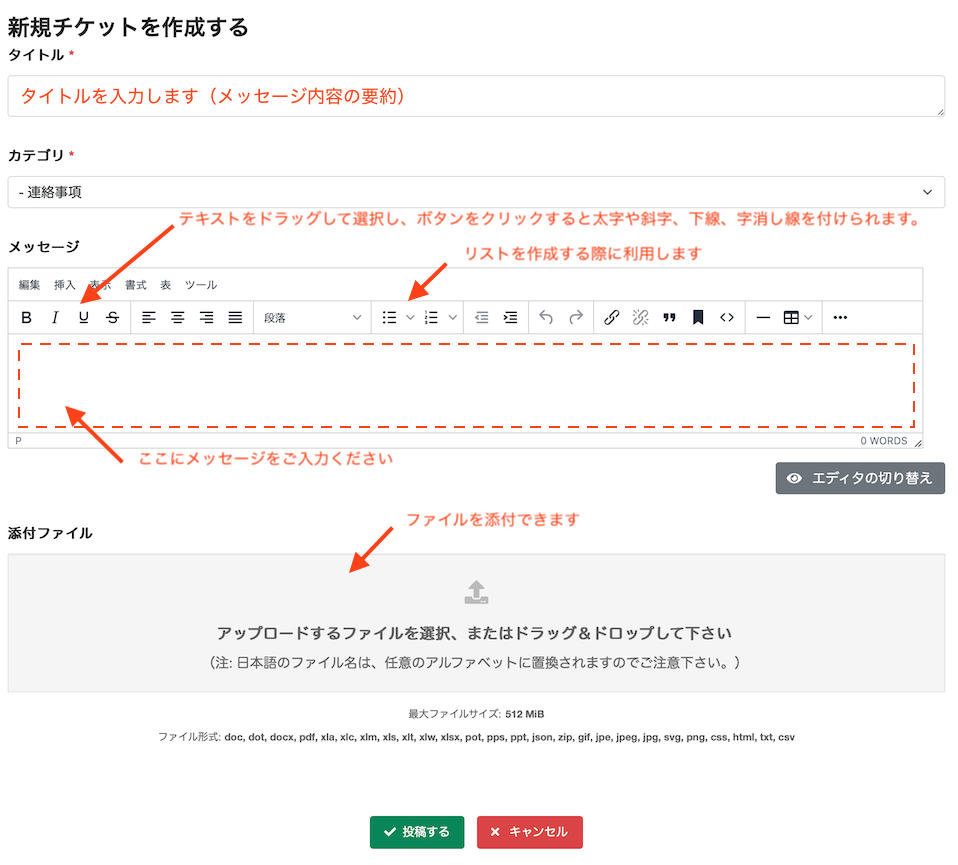
Task: Insert a link using the link icon
Action: tap(610, 317)
